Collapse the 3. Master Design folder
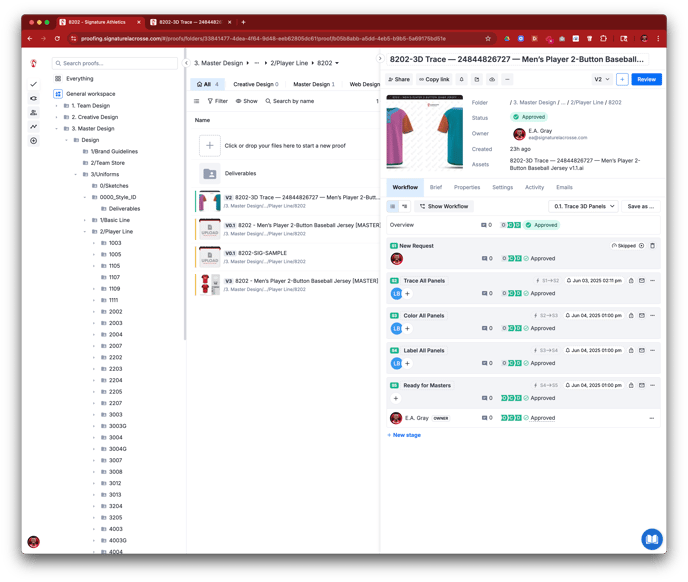 [x=57, y=128]
